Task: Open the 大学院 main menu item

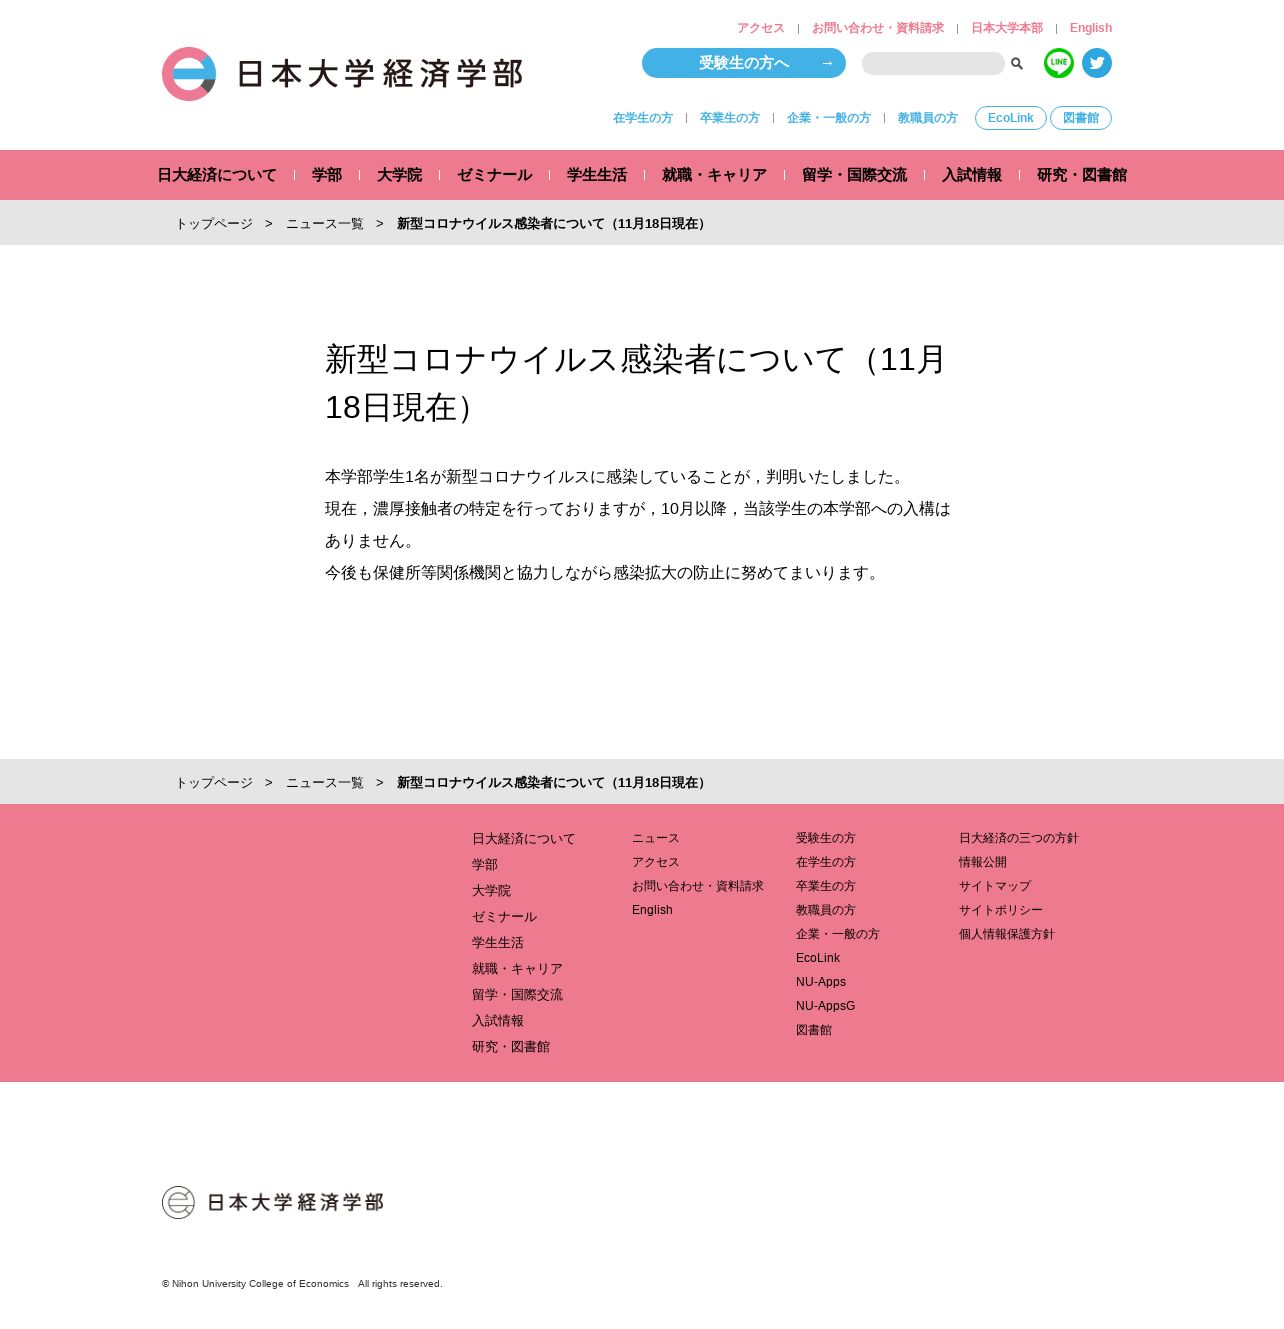Action: (400, 175)
